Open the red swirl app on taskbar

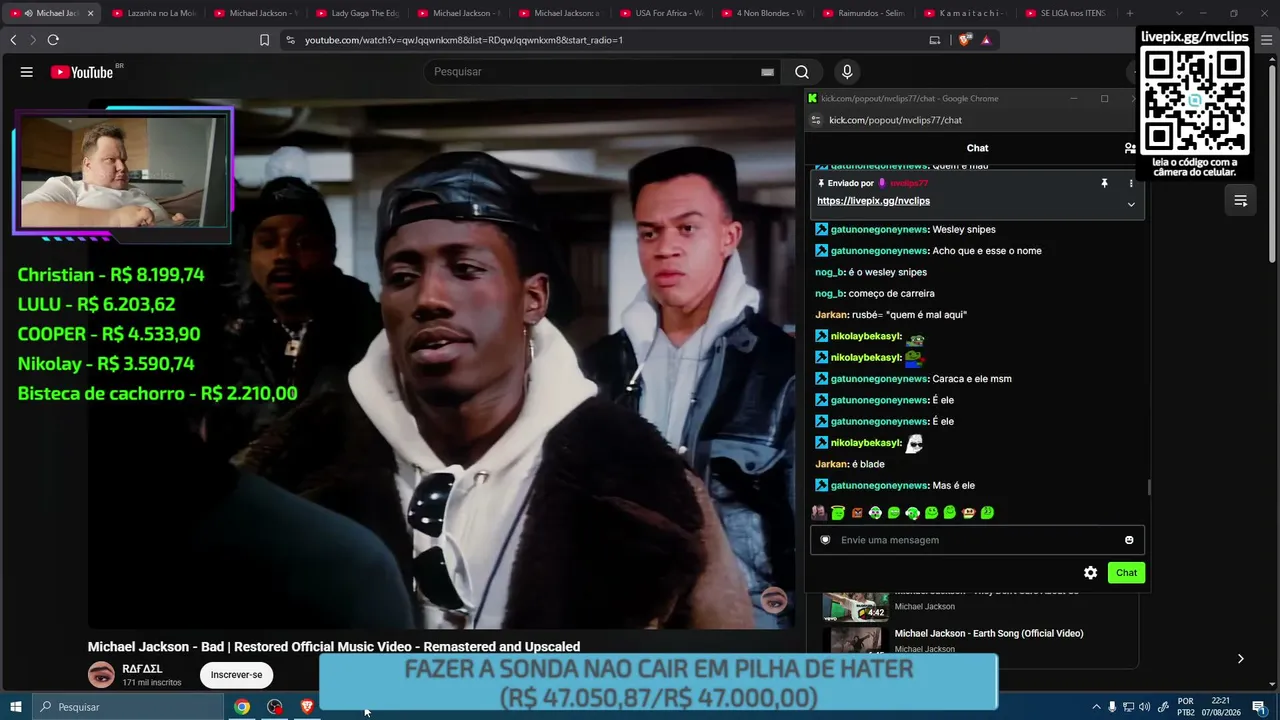click(275, 707)
